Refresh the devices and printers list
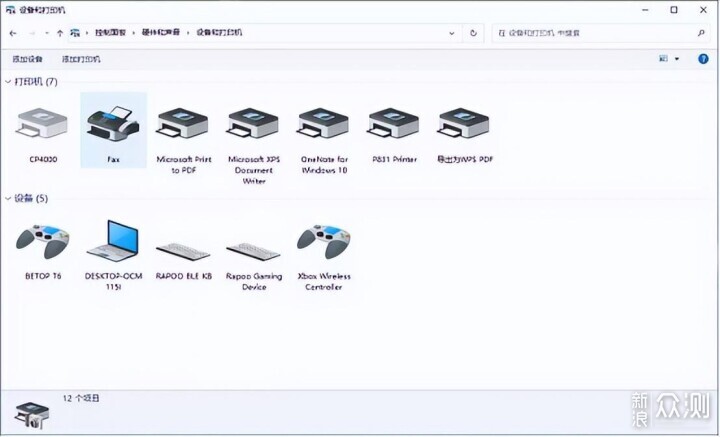Viewport: 720px width, 437px height. tap(473, 33)
